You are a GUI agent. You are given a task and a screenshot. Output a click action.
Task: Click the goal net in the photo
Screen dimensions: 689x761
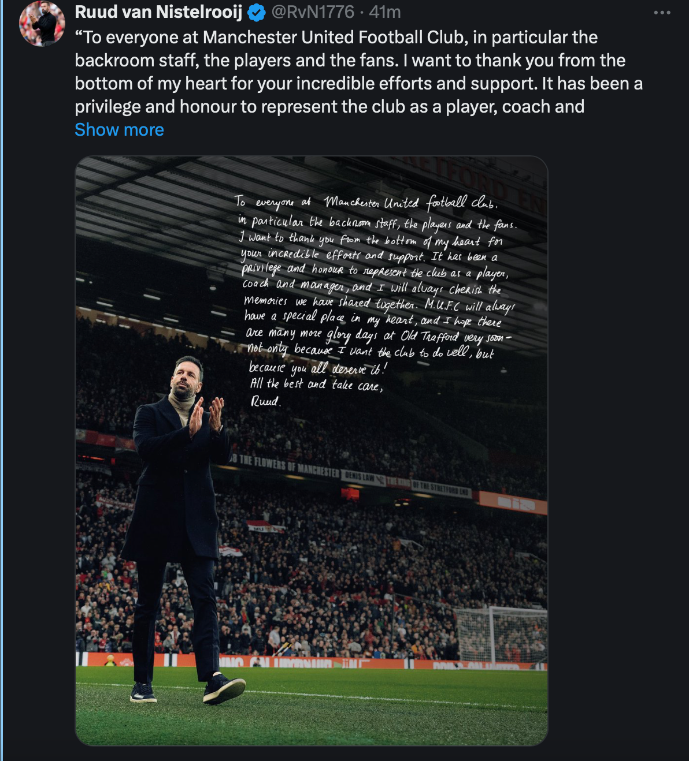(501, 635)
